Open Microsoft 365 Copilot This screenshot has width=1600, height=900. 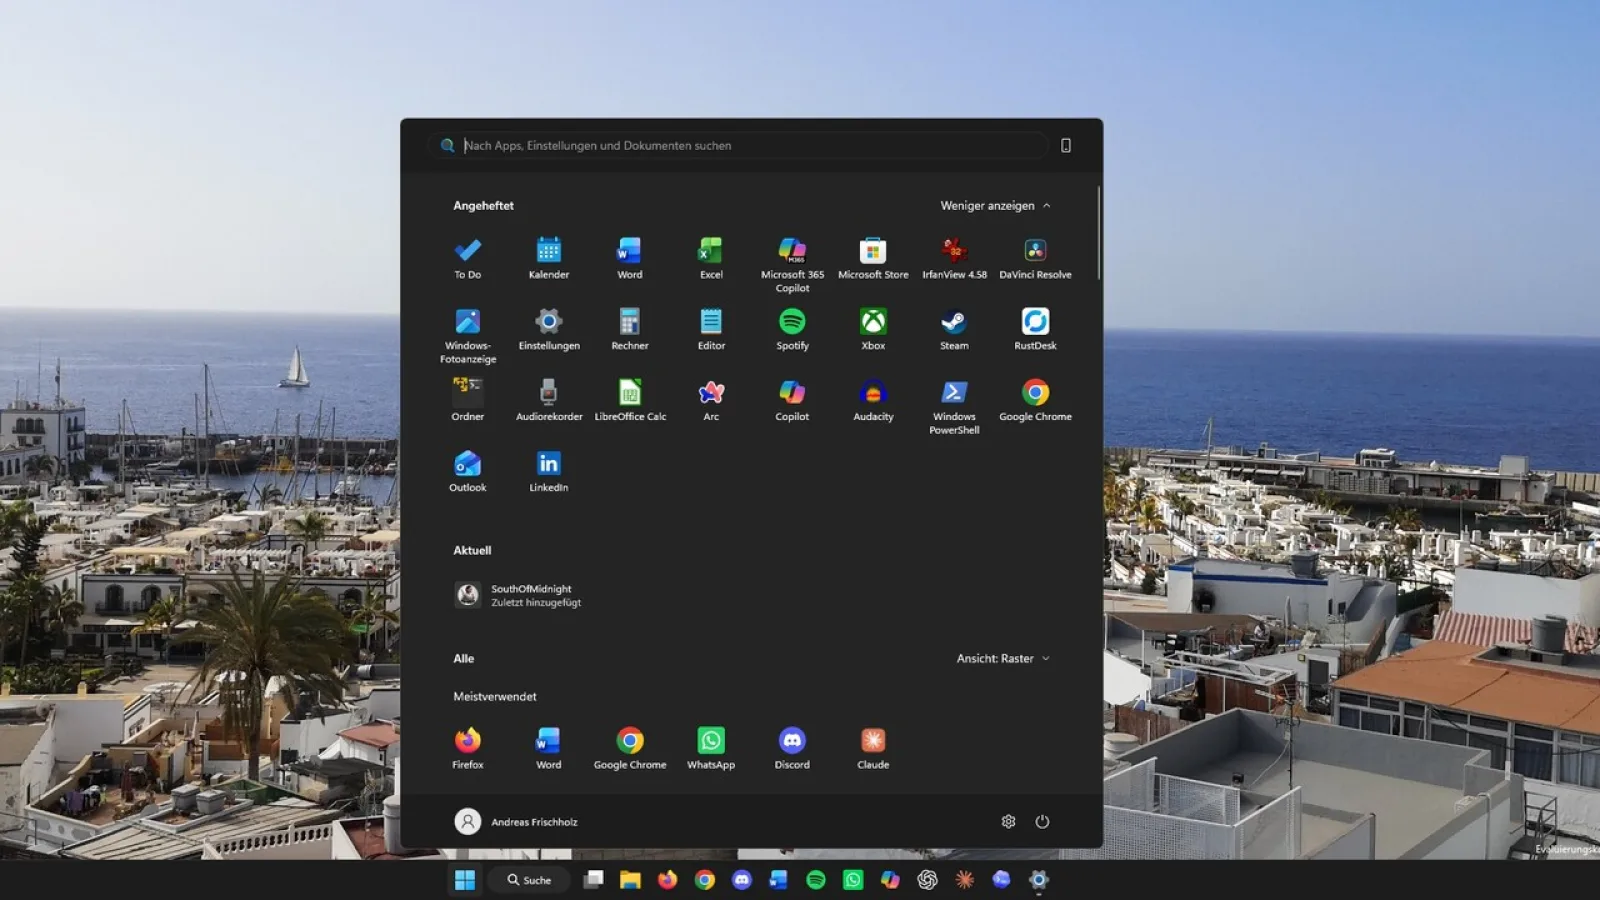tap(792, 265)
